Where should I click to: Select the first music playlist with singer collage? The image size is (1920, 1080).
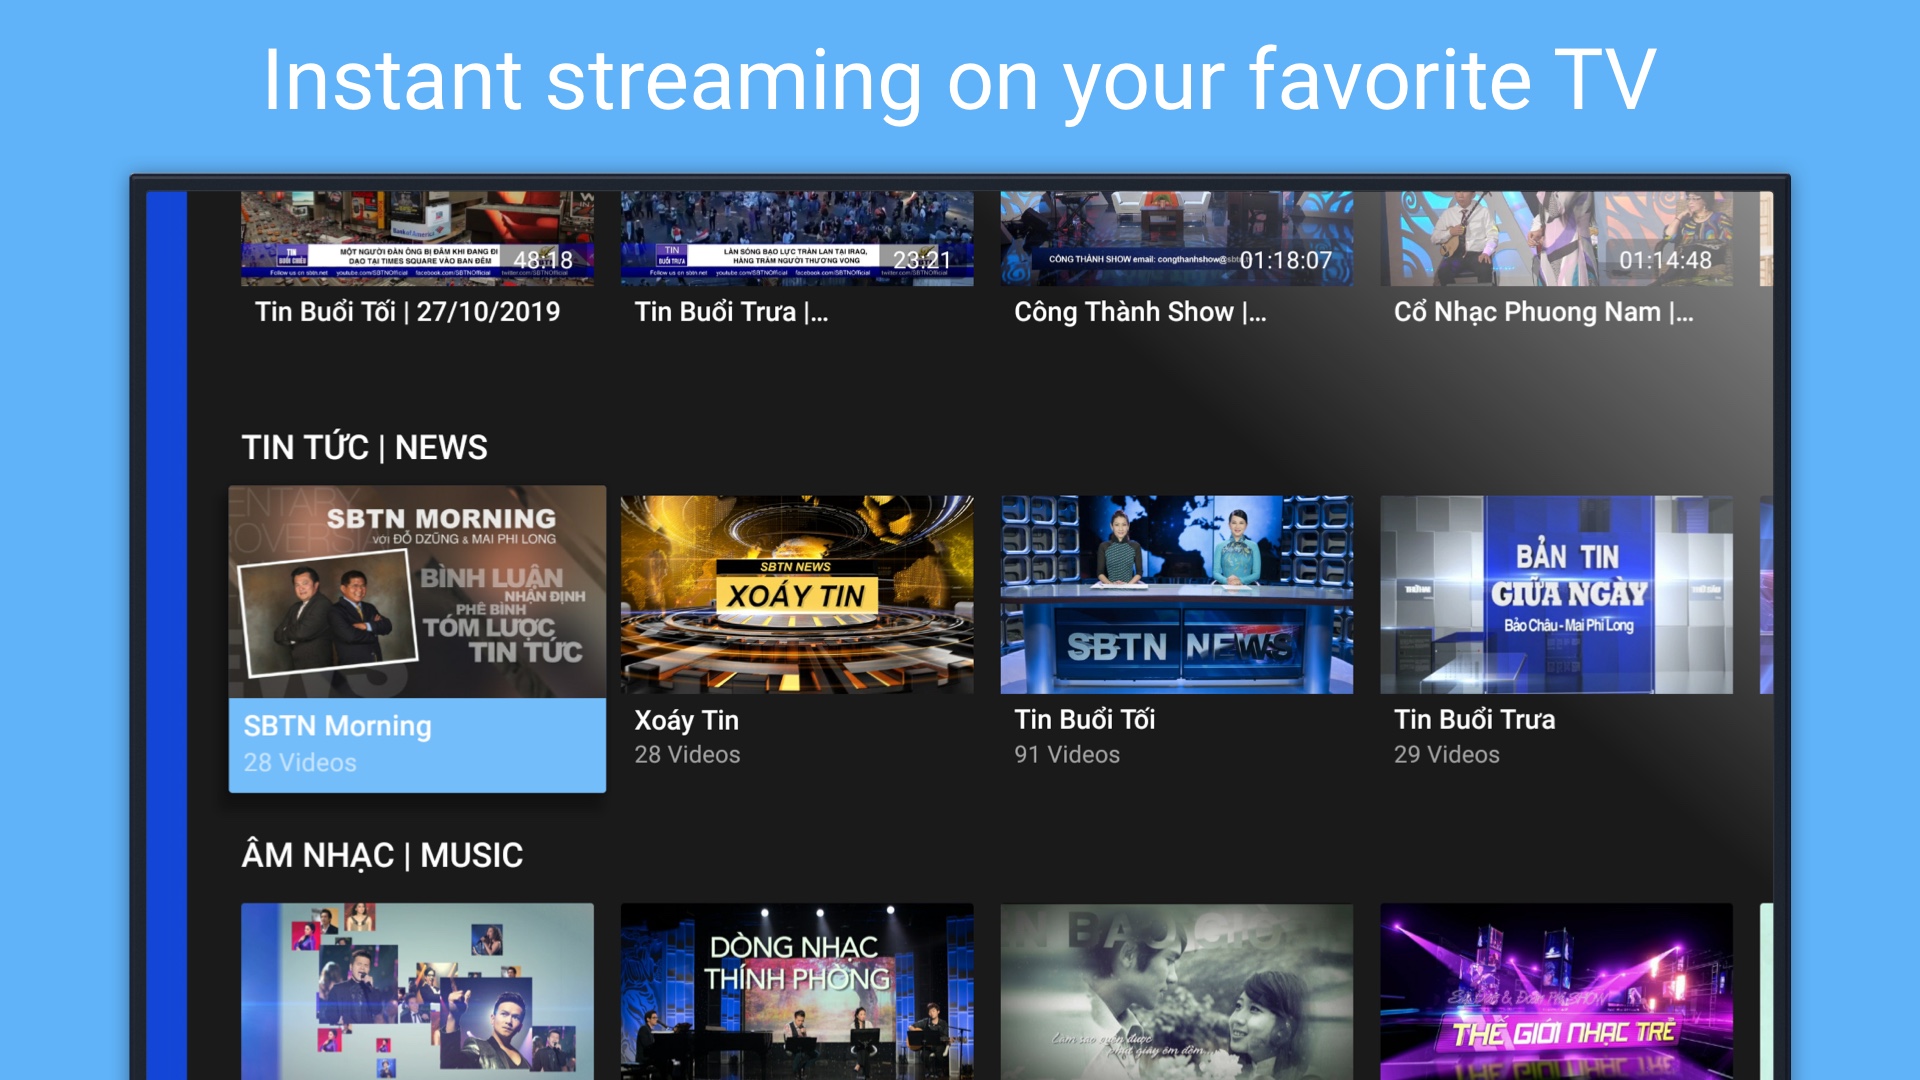coord(417,990)
